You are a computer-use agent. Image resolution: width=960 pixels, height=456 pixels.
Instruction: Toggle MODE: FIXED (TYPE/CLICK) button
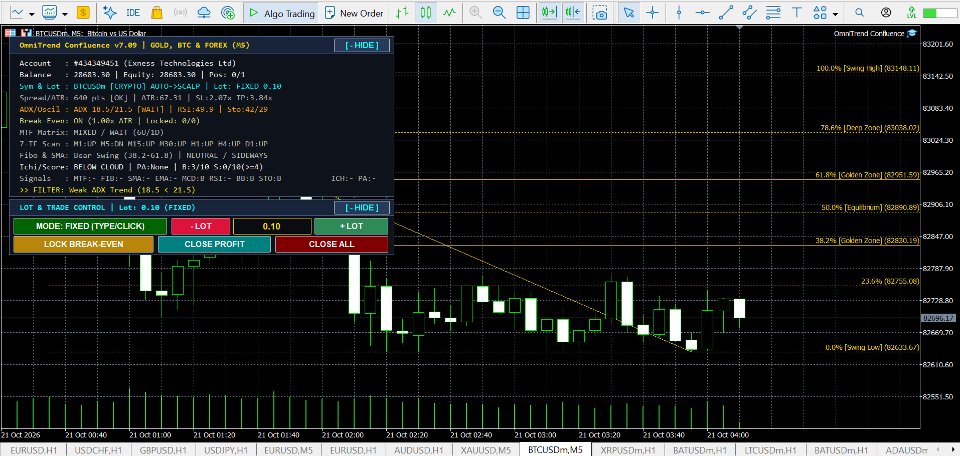[90, 226]
